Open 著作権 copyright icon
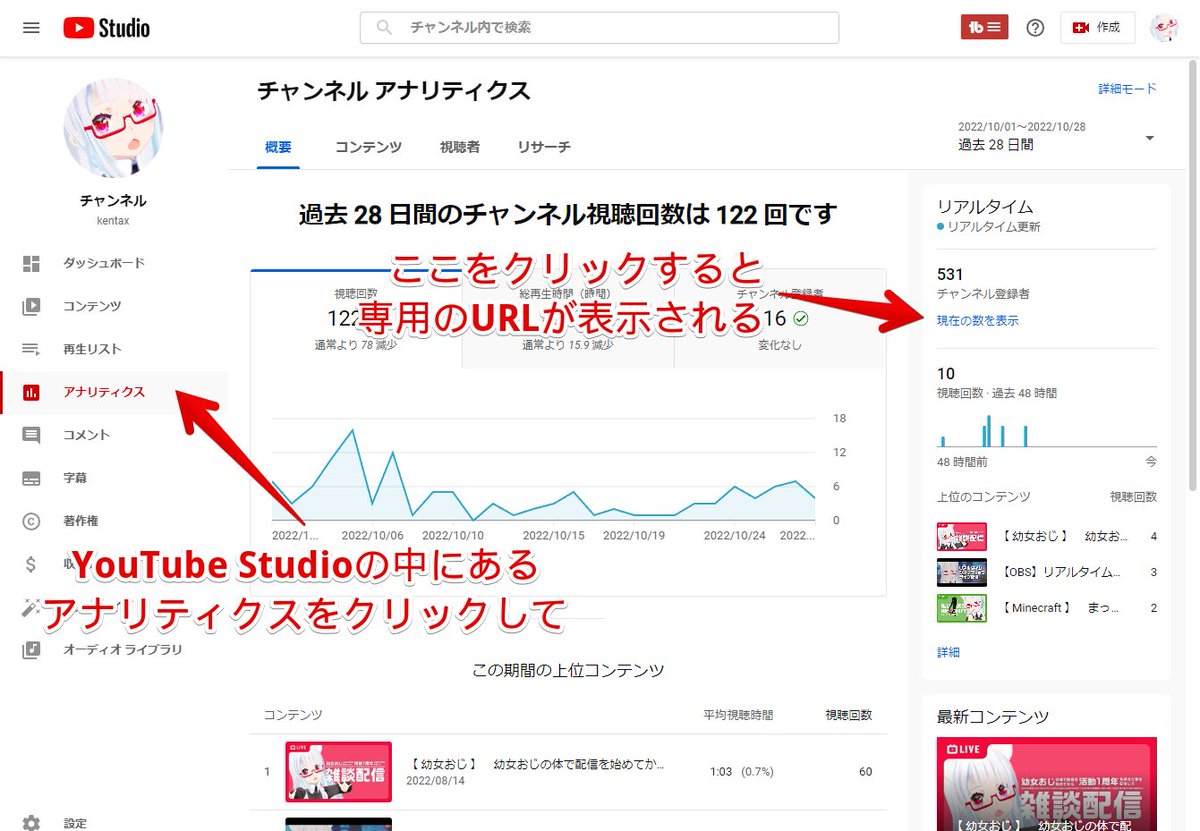 [31, 521]
